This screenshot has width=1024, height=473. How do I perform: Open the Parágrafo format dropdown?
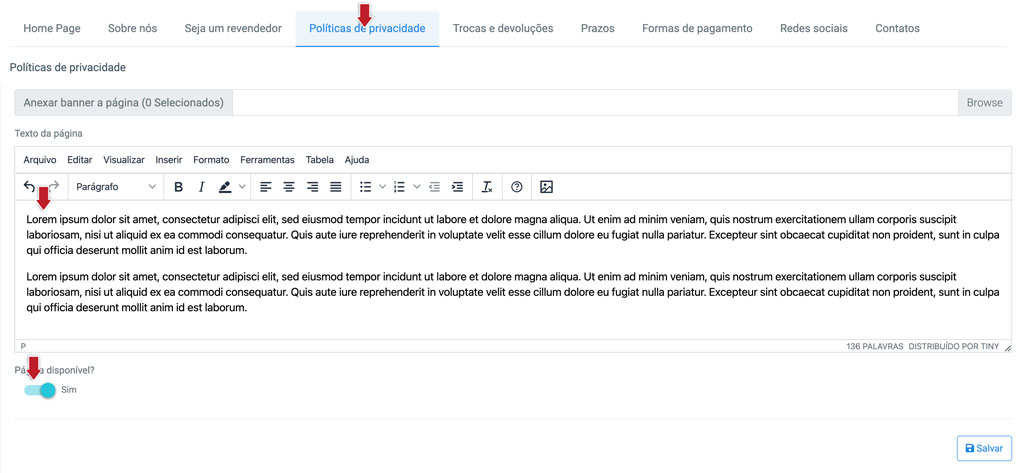pyautogui.click(x=116, y=187)
